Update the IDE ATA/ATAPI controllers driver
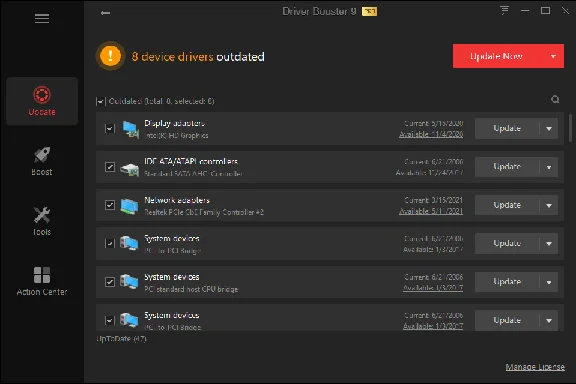 507,167
